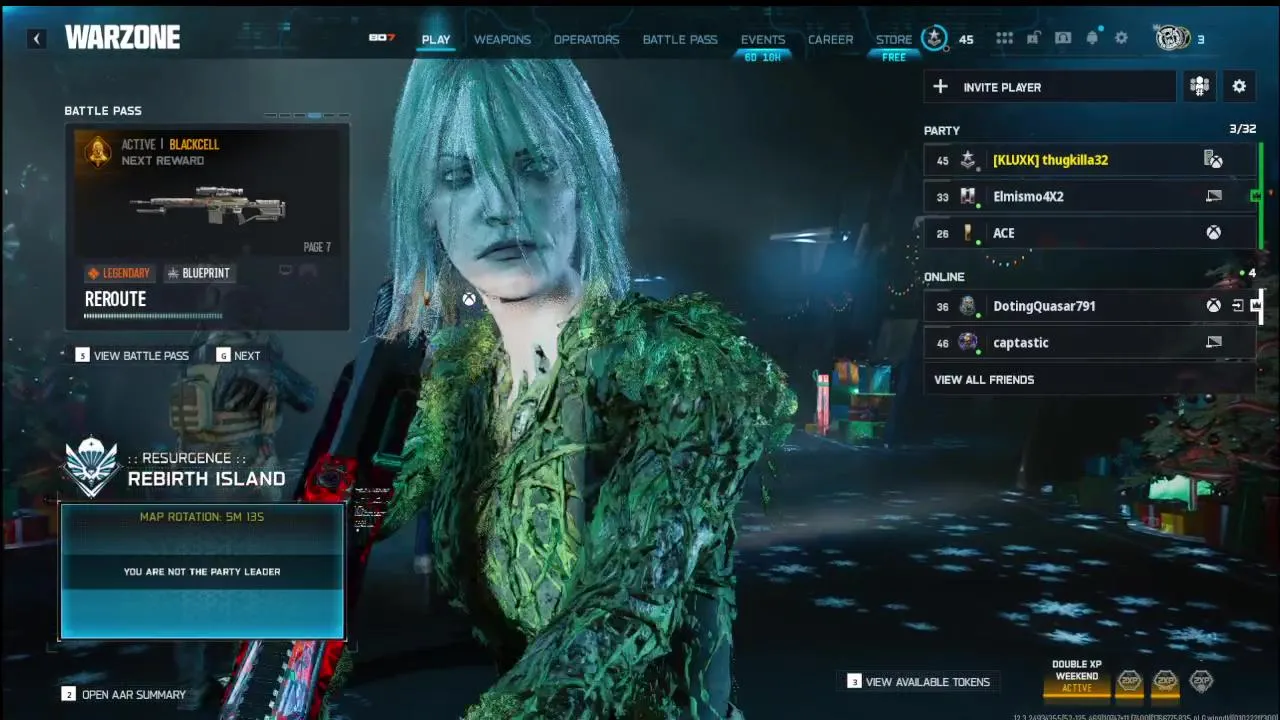Image resolution: width=1280 pixels, height=720 pixels.
Task: Click the DOUBLE XP WEEKEND ACTIVE banner
Action: tap(1077, 678)
